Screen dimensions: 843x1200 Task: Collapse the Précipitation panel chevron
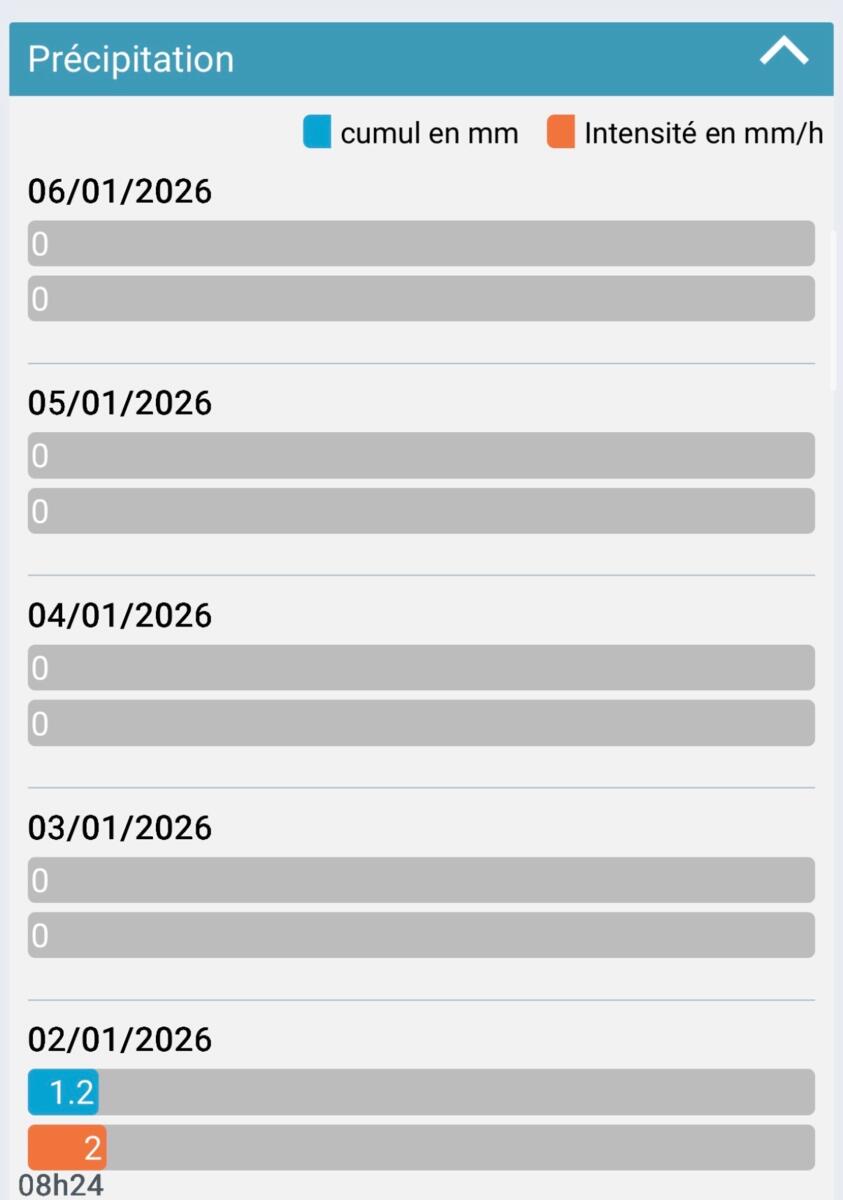783,52
